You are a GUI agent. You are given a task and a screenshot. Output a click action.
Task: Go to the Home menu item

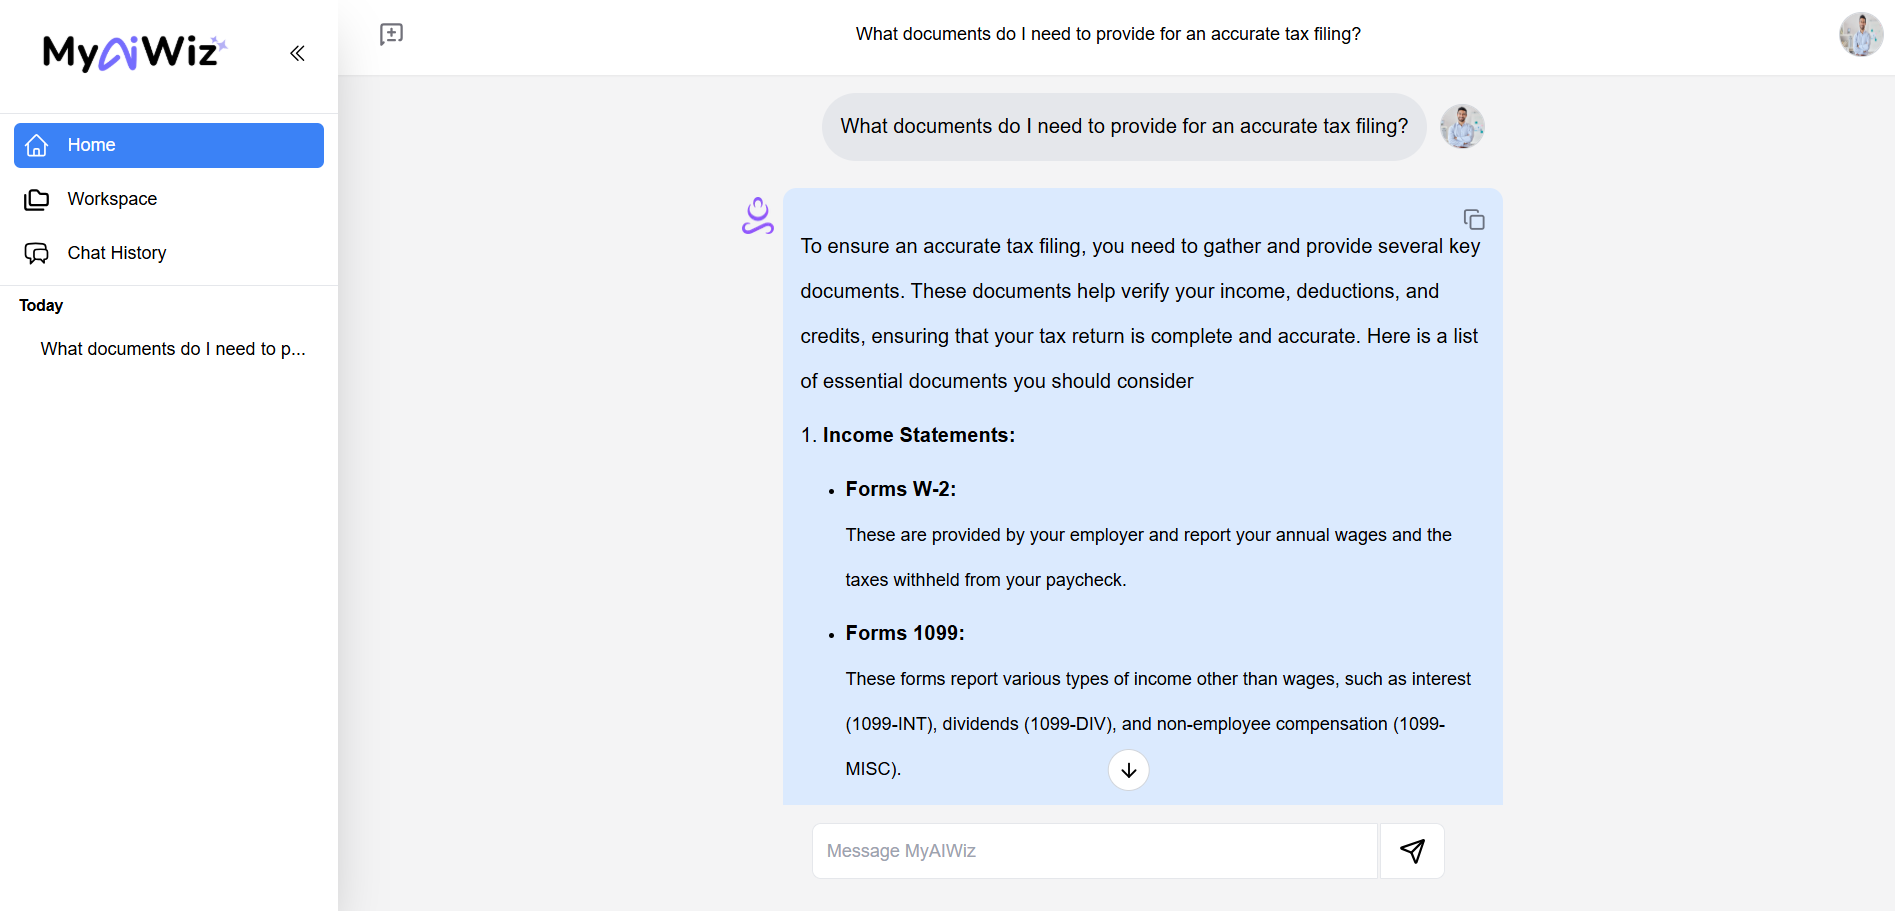(x=168, y=146)
